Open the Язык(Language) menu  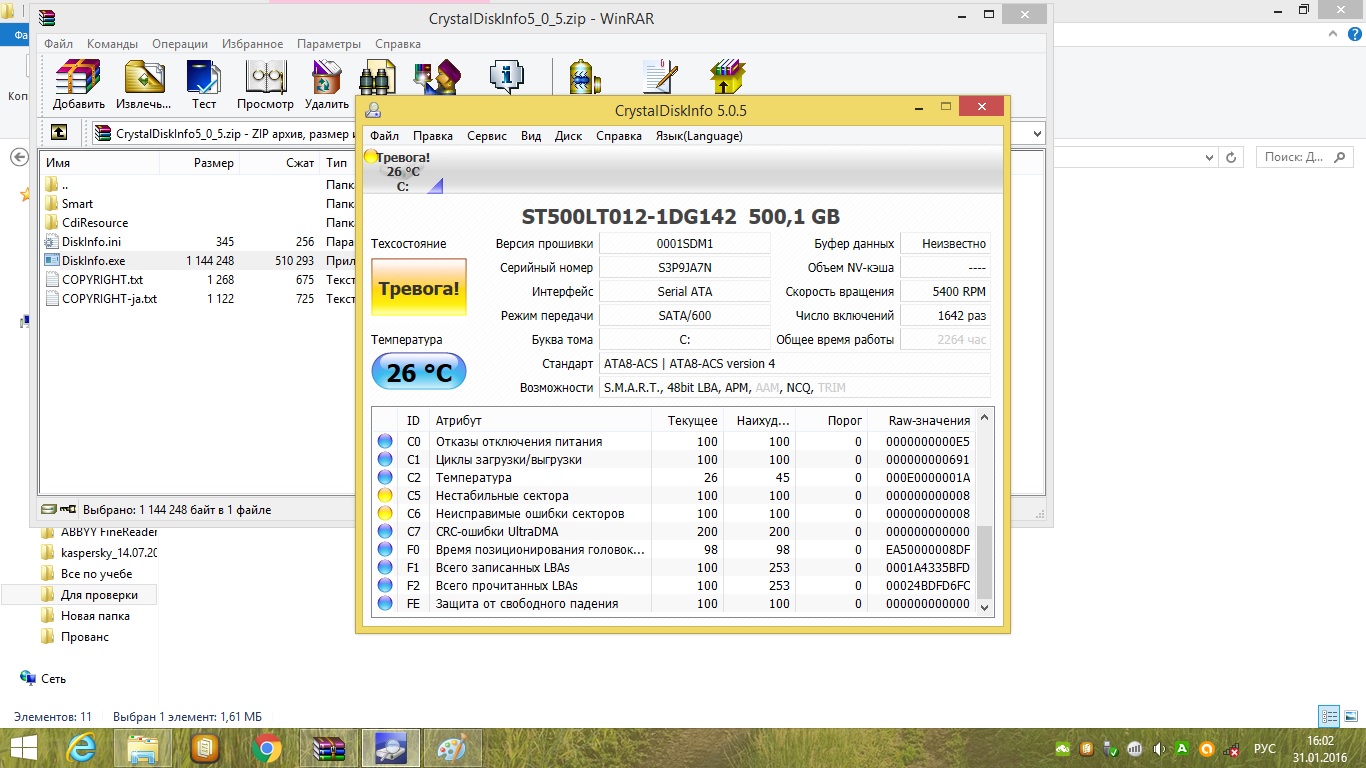click(699, 136)
